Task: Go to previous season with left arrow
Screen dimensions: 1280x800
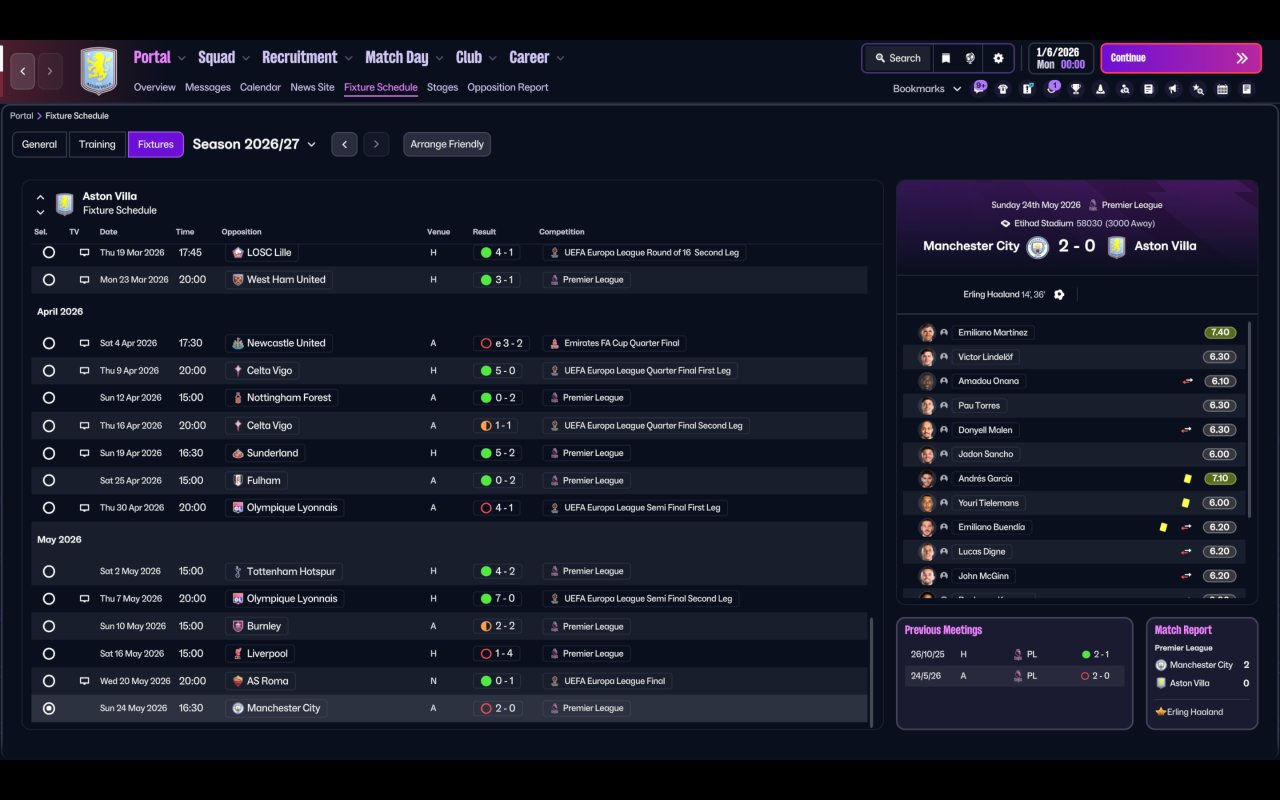Action: [344, 144]
